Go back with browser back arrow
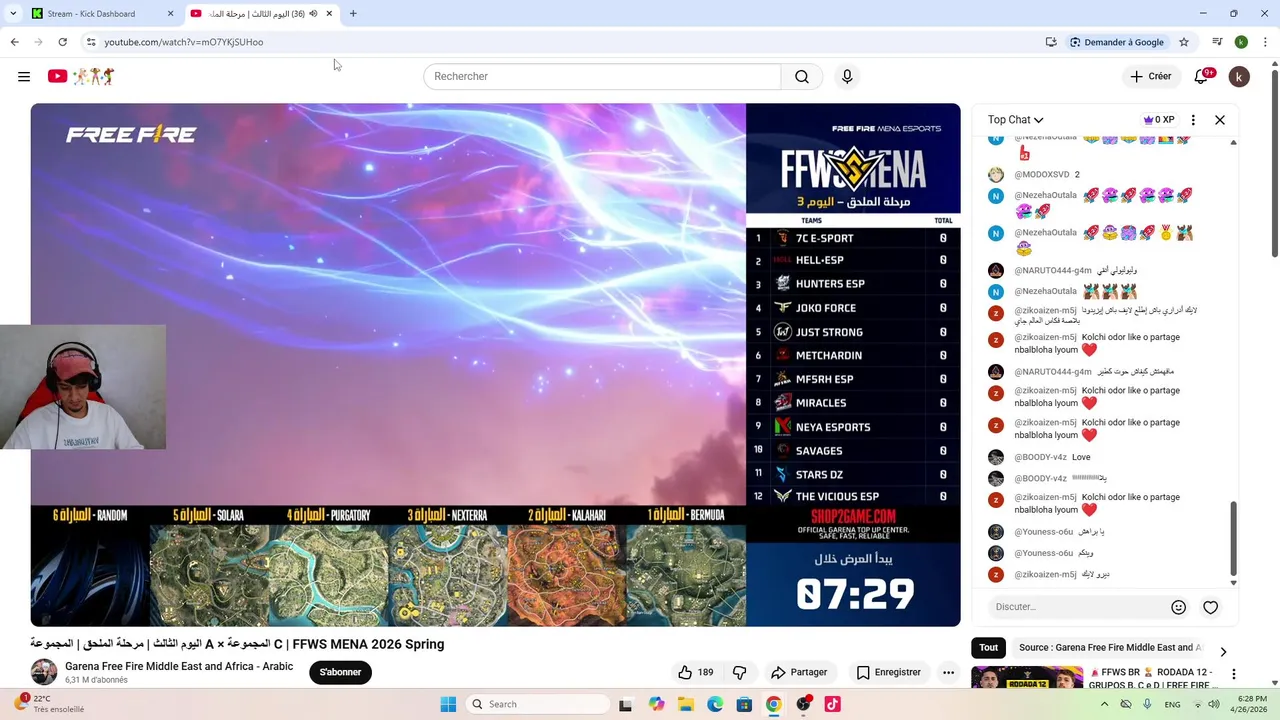Image resolution: width=1280 pixels, height=720 pixels. click(x=14, y=42)
